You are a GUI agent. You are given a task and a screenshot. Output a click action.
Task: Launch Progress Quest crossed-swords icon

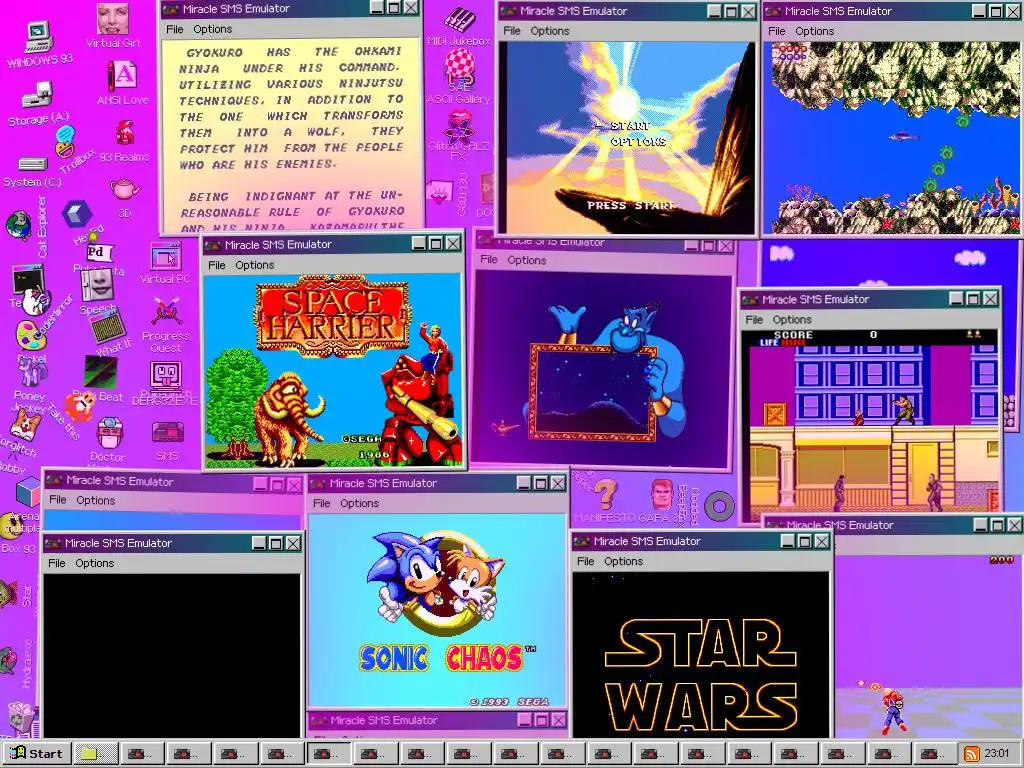click(x=166, y=312)
